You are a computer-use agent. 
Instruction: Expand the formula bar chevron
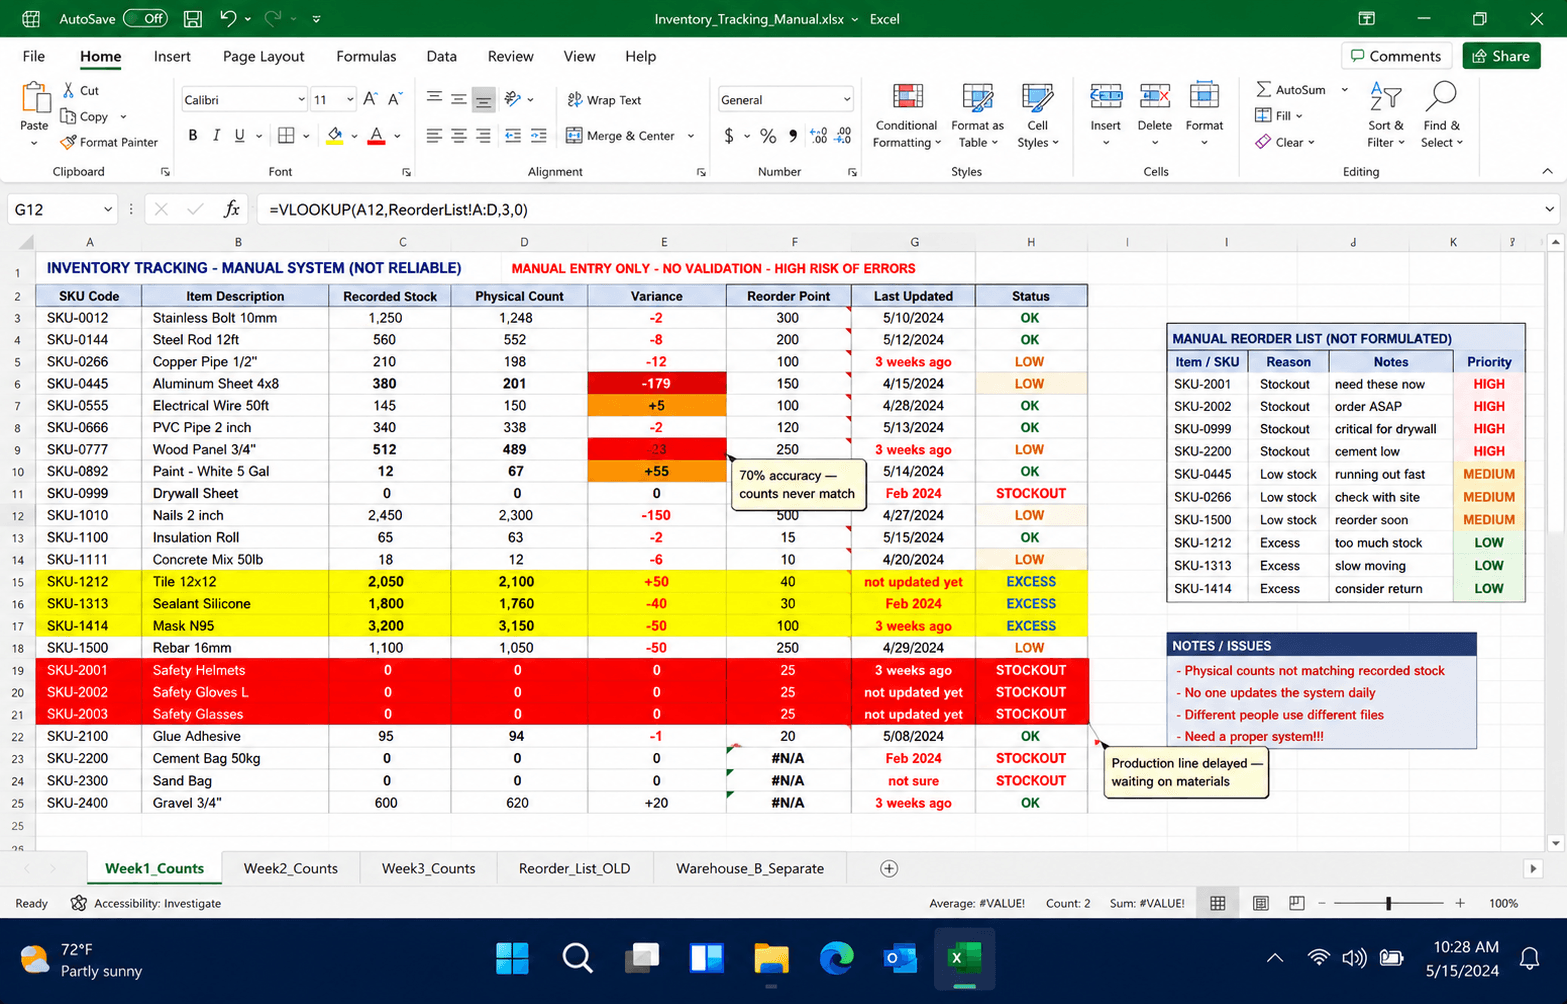coord(1549,209)
